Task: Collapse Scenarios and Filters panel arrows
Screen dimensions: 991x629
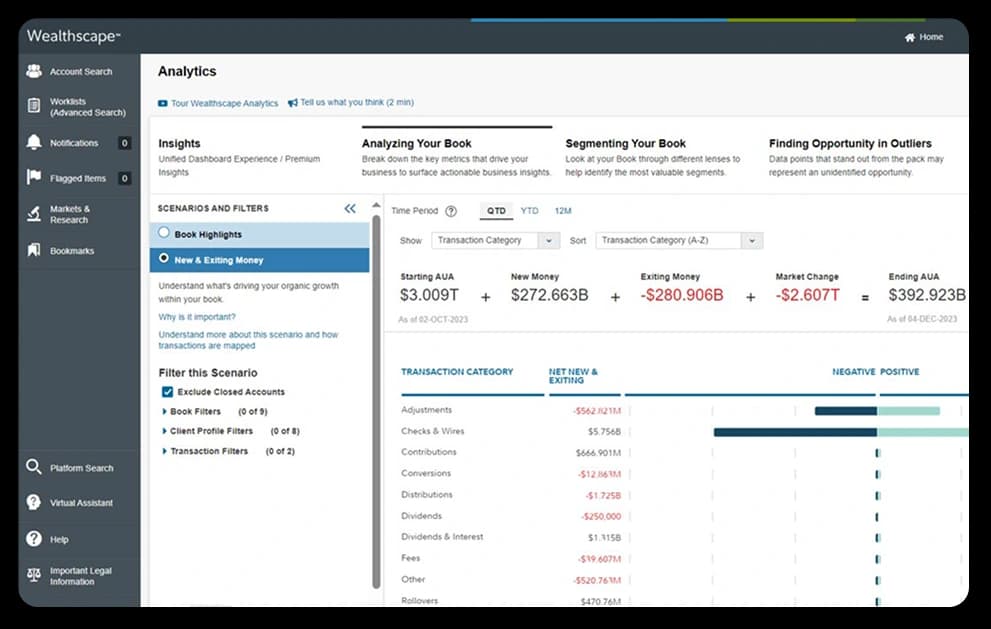Action: tap(350, 208)
